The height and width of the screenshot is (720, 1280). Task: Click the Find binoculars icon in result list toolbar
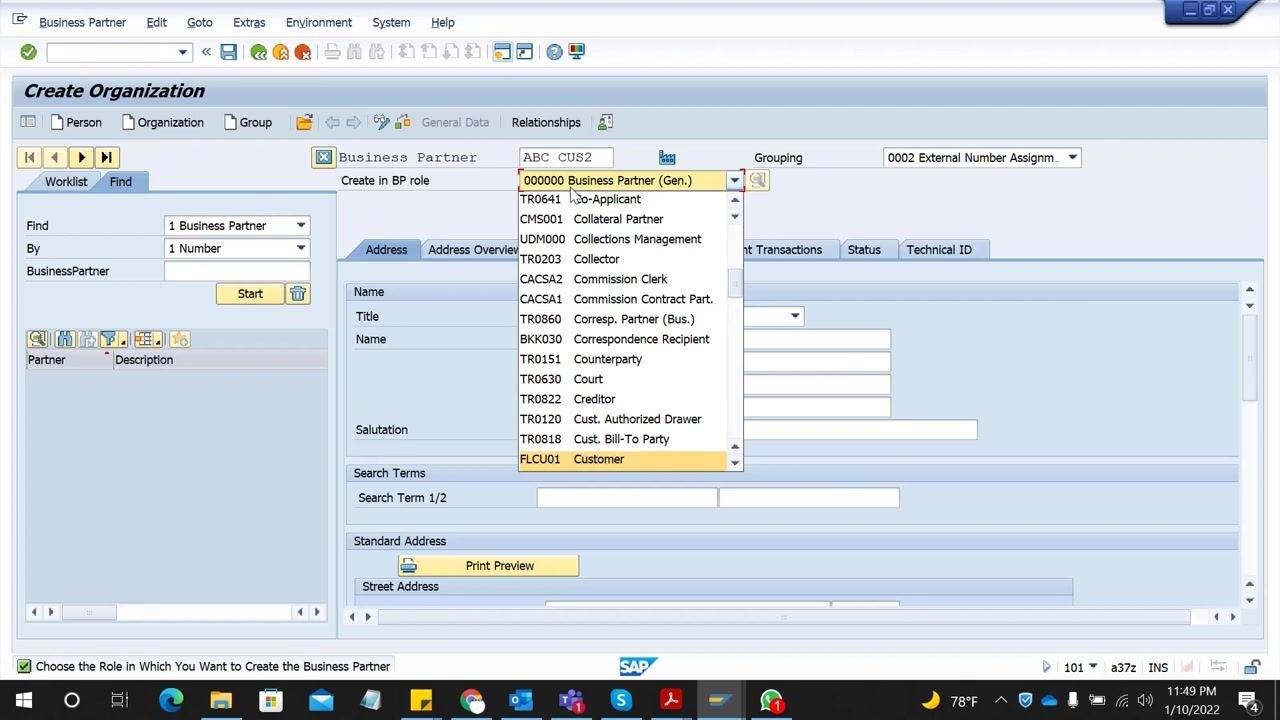[x=65, y=339]
